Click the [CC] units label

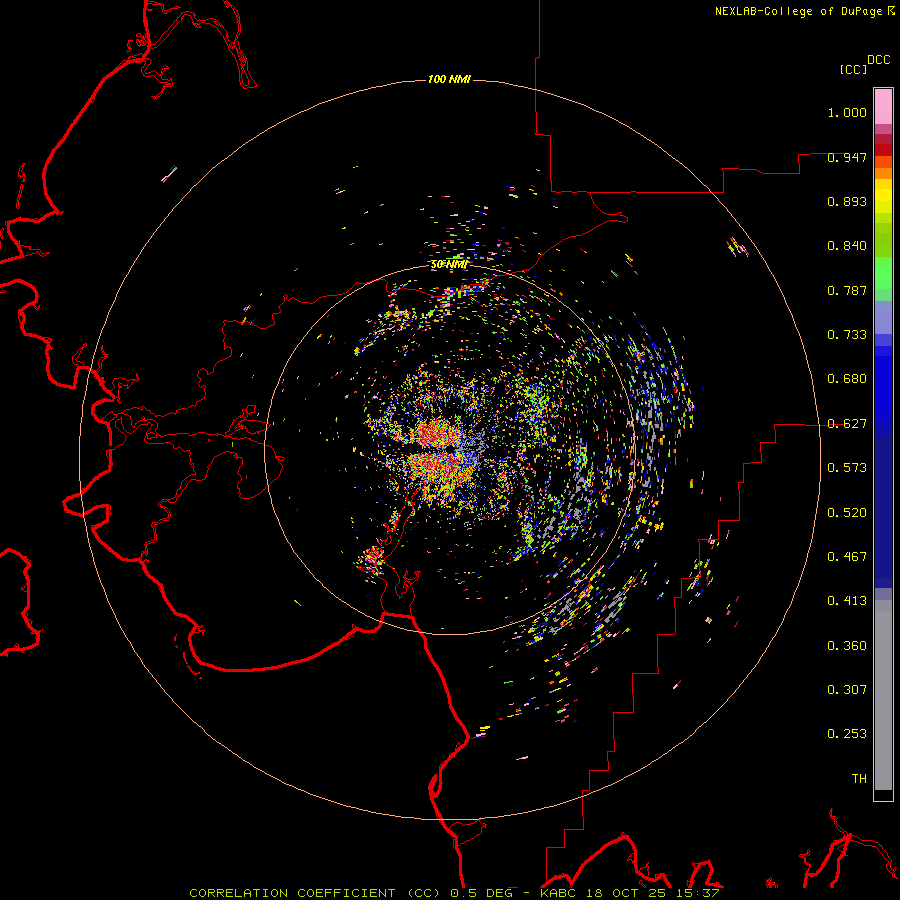coord(854,69)
